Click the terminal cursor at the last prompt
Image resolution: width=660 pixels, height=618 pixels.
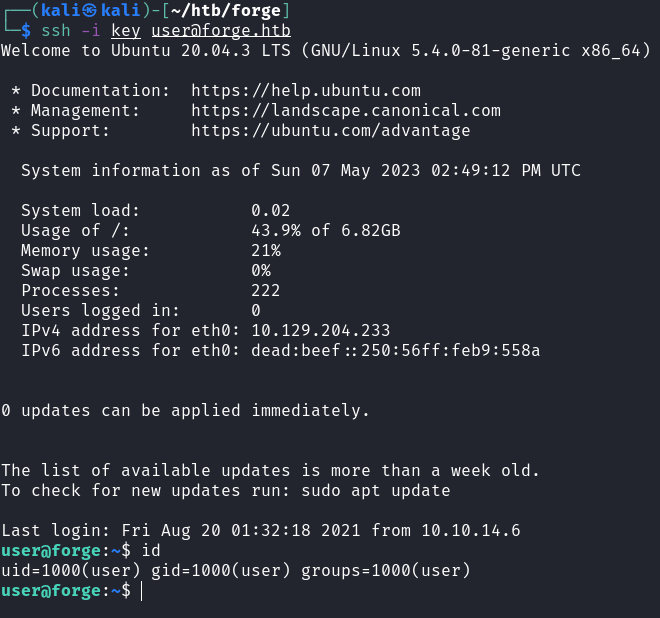142,591
